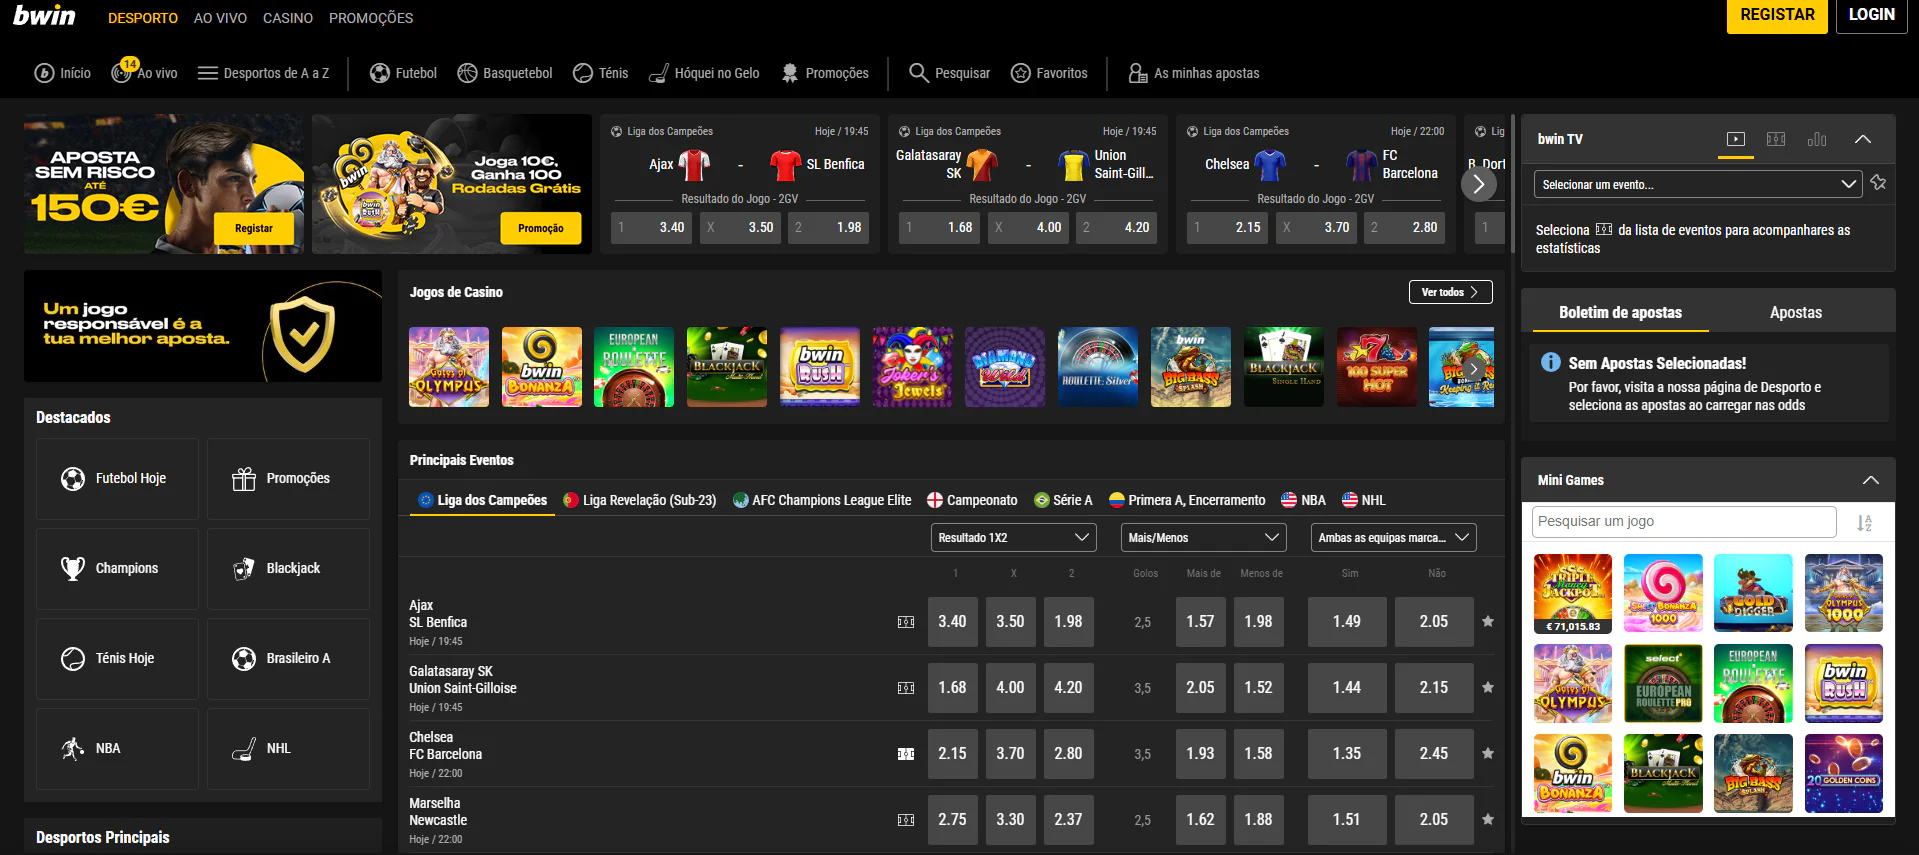This screenshot has height=855, width=1919.
Task: Click Ver todos in Jogos de Casino
Action: click(x=1450, y=292)
